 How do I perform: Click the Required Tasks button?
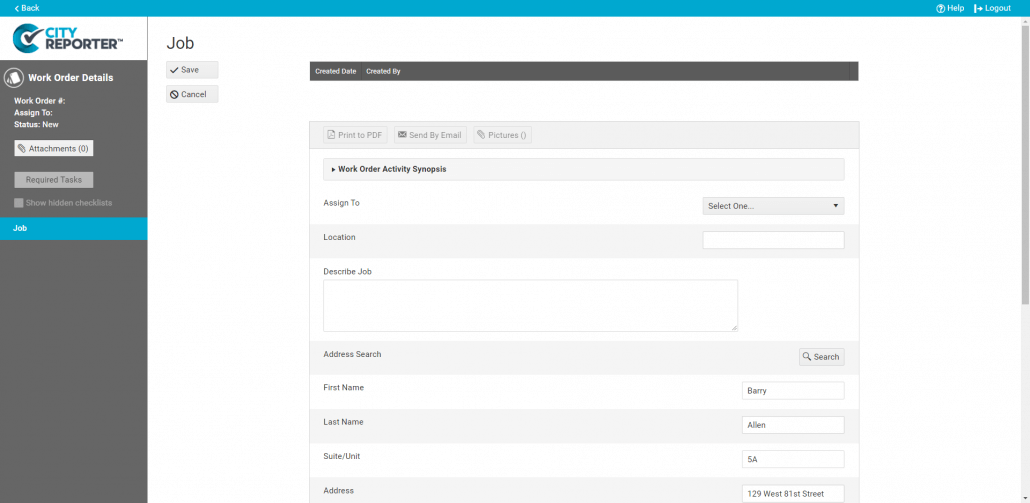[x=54, y=180]
